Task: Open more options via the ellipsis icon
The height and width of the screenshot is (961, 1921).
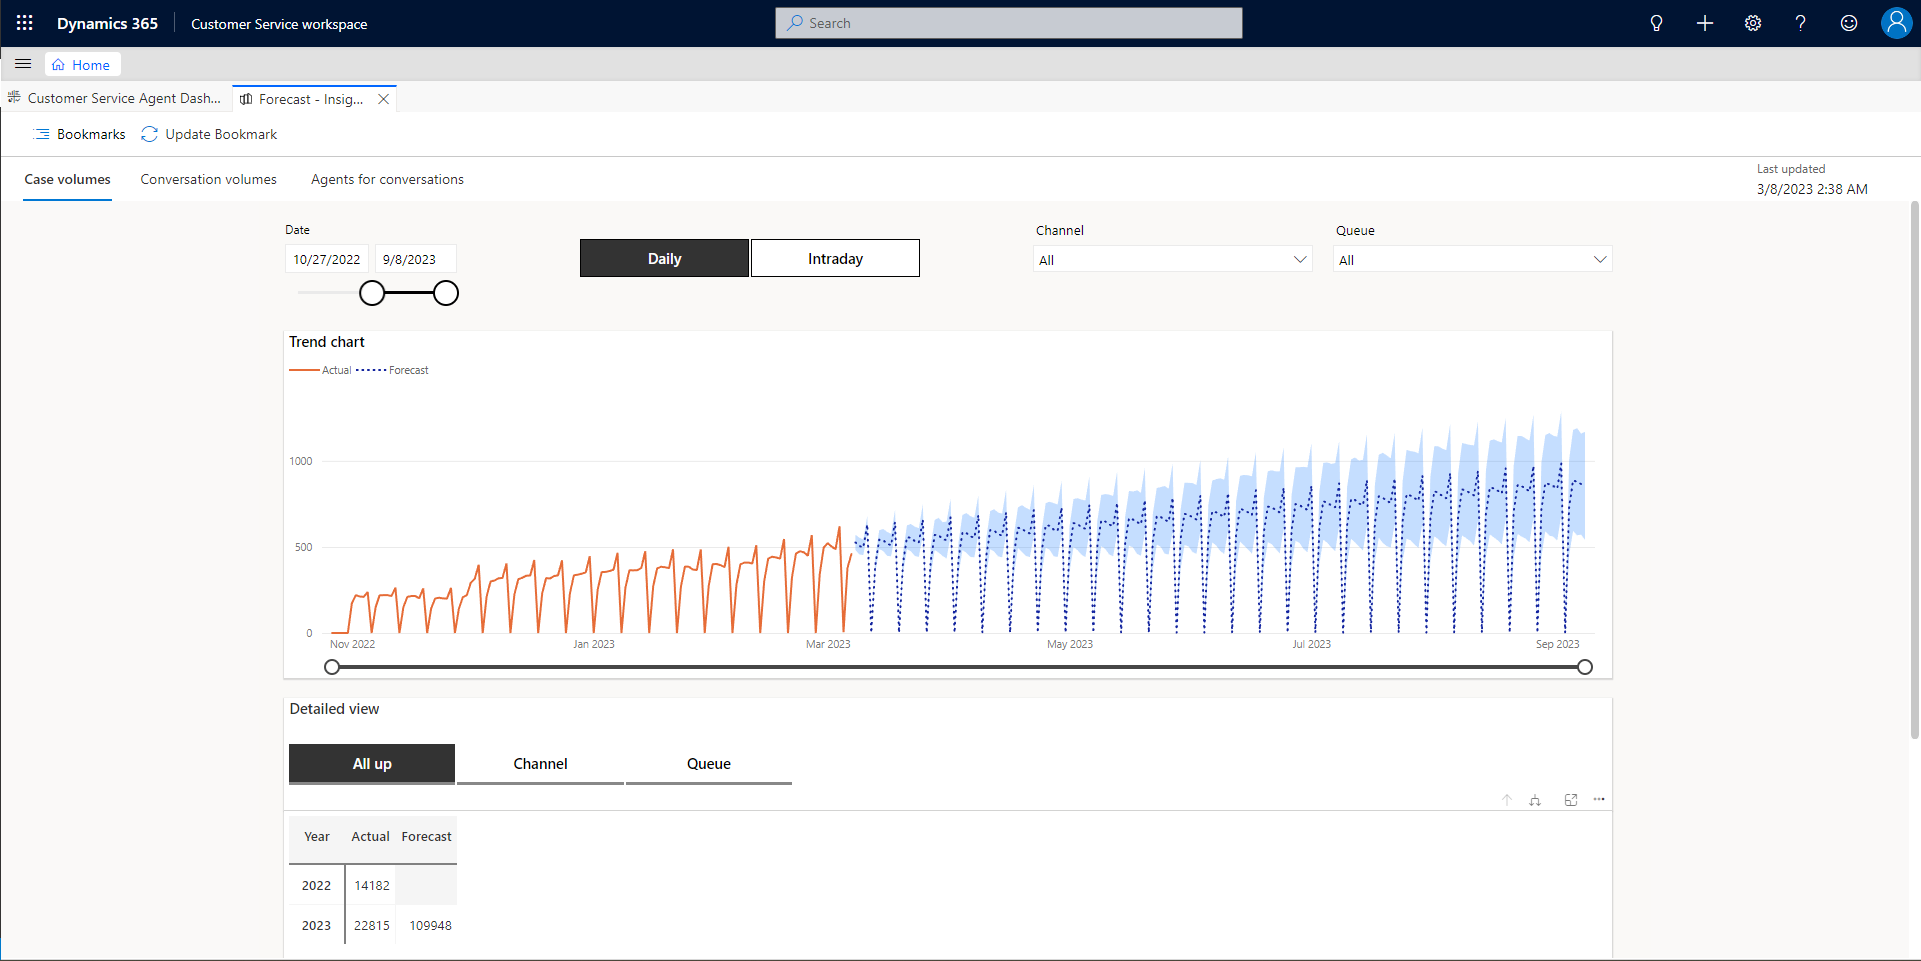Action: tap(1599, 799)
